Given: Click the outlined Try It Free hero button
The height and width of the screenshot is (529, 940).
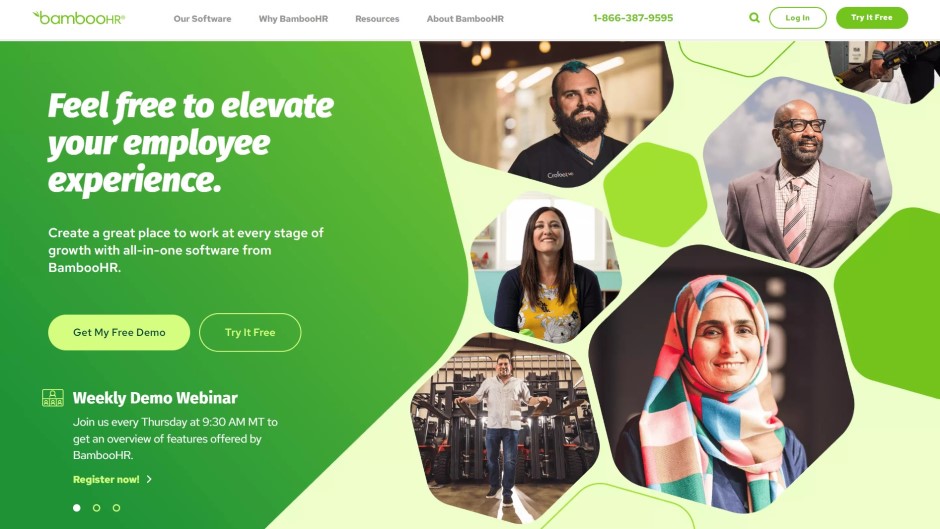Looking at the screenshot, I should point(250,332).
